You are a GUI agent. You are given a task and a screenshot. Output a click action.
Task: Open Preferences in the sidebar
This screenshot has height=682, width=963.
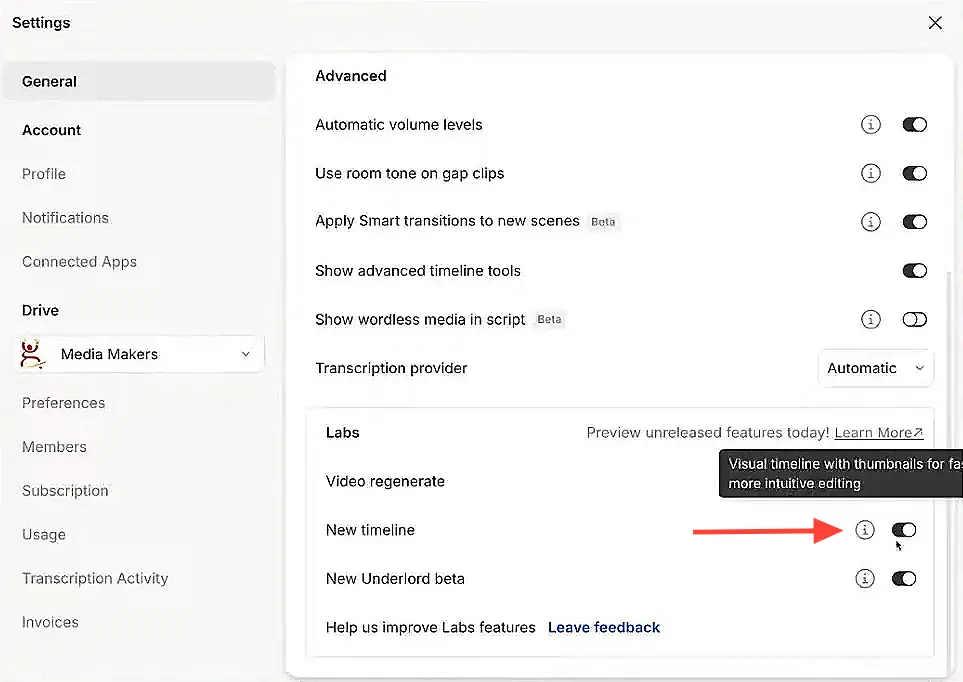click(x=63, y=403)
